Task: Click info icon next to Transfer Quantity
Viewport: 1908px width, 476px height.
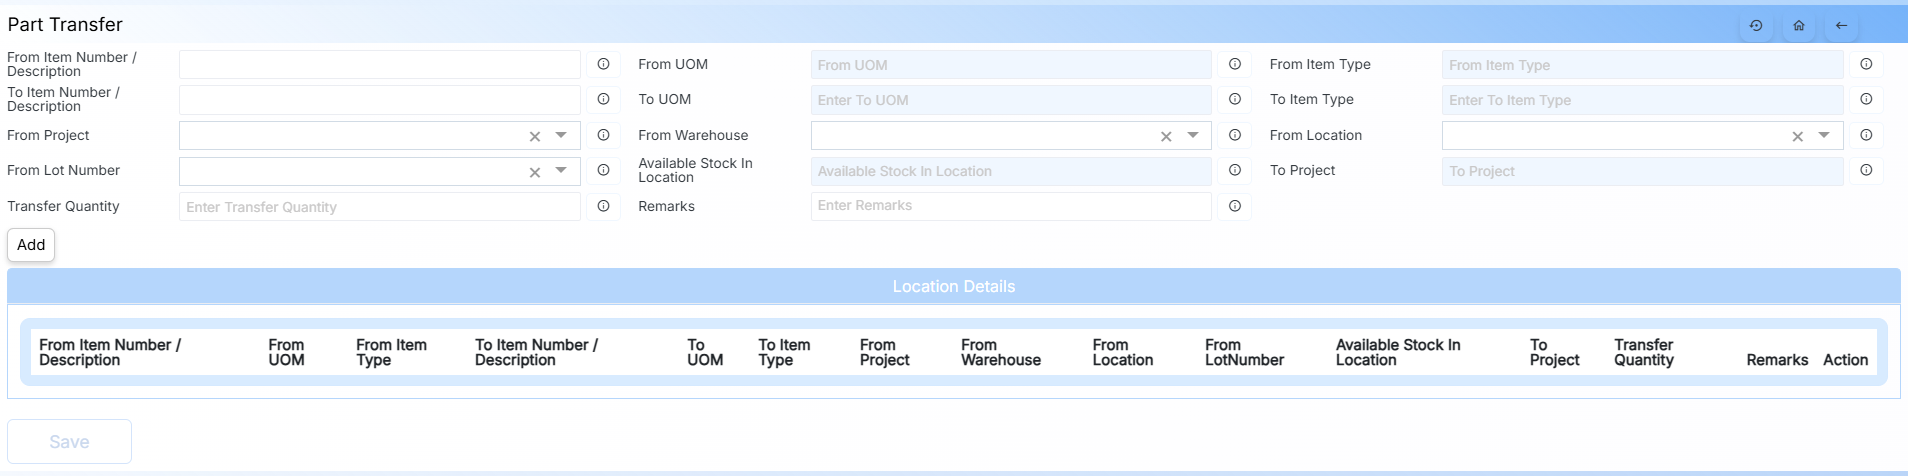Action: pos(603,206)
